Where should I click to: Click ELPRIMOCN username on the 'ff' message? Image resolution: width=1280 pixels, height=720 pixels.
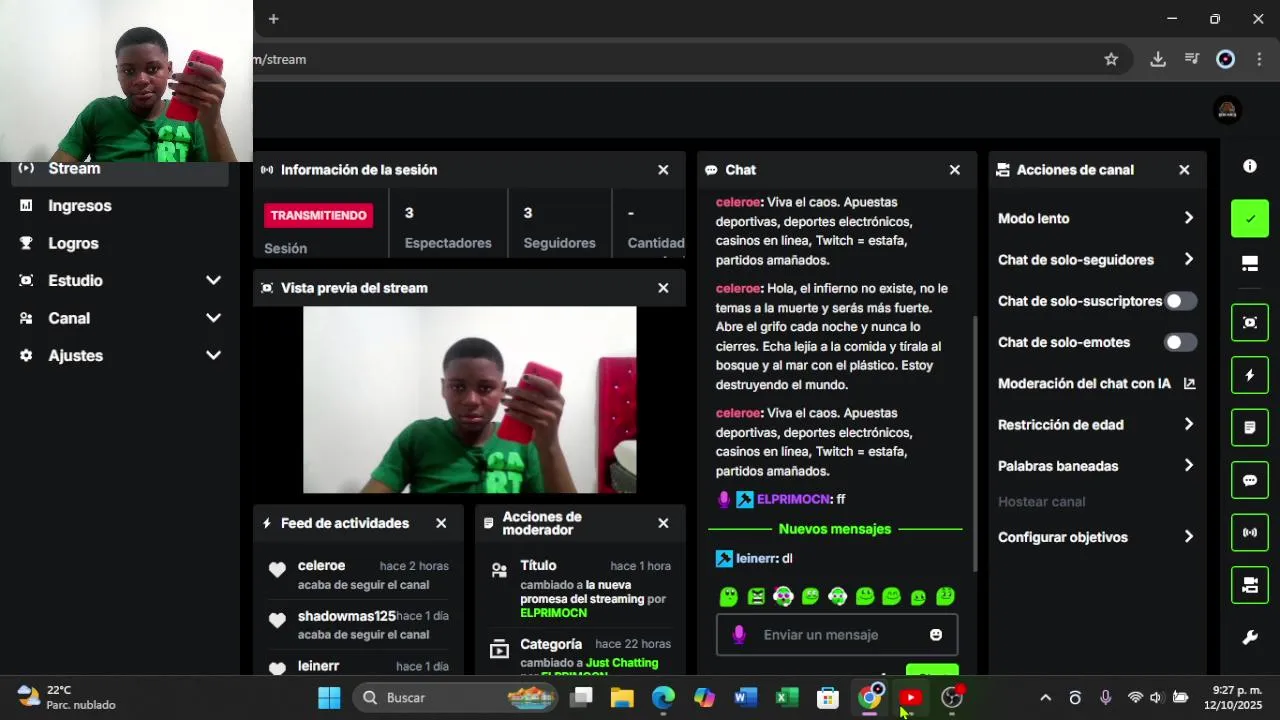(x=794, y=499)
